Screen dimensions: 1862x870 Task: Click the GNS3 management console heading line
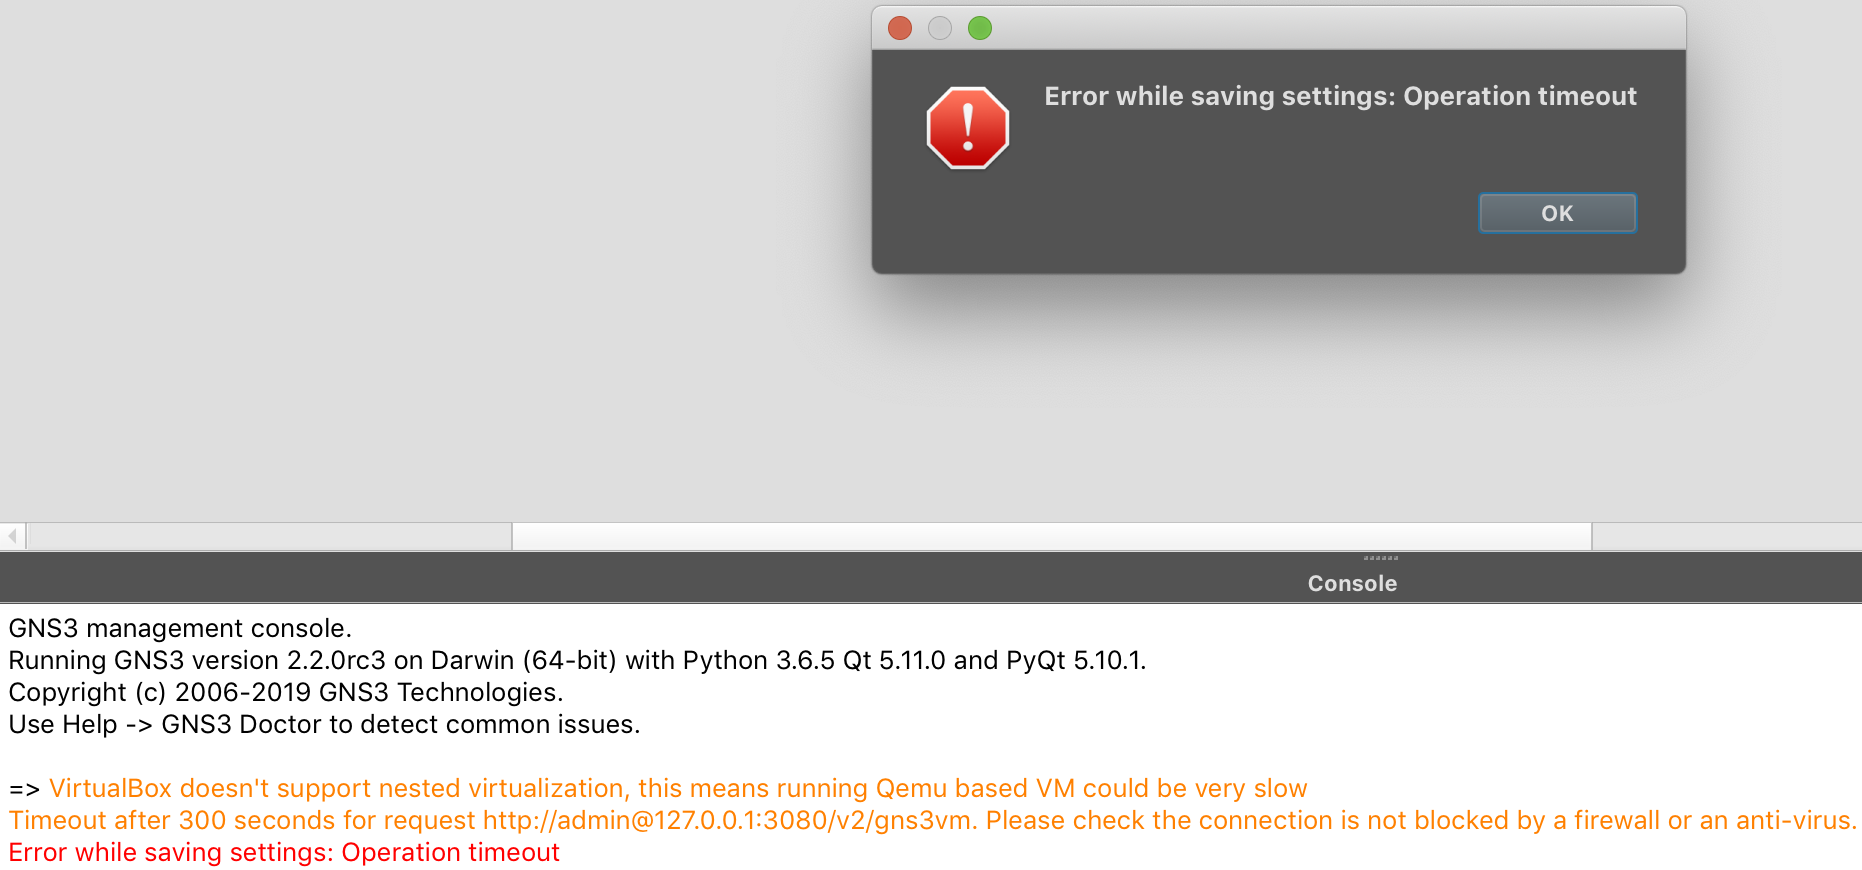[180, 628]
